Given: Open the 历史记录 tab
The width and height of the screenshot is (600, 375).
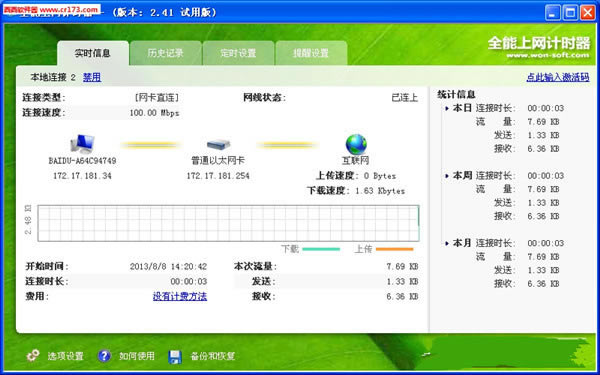Looking at the screenshot, I should tap(165, 53).
